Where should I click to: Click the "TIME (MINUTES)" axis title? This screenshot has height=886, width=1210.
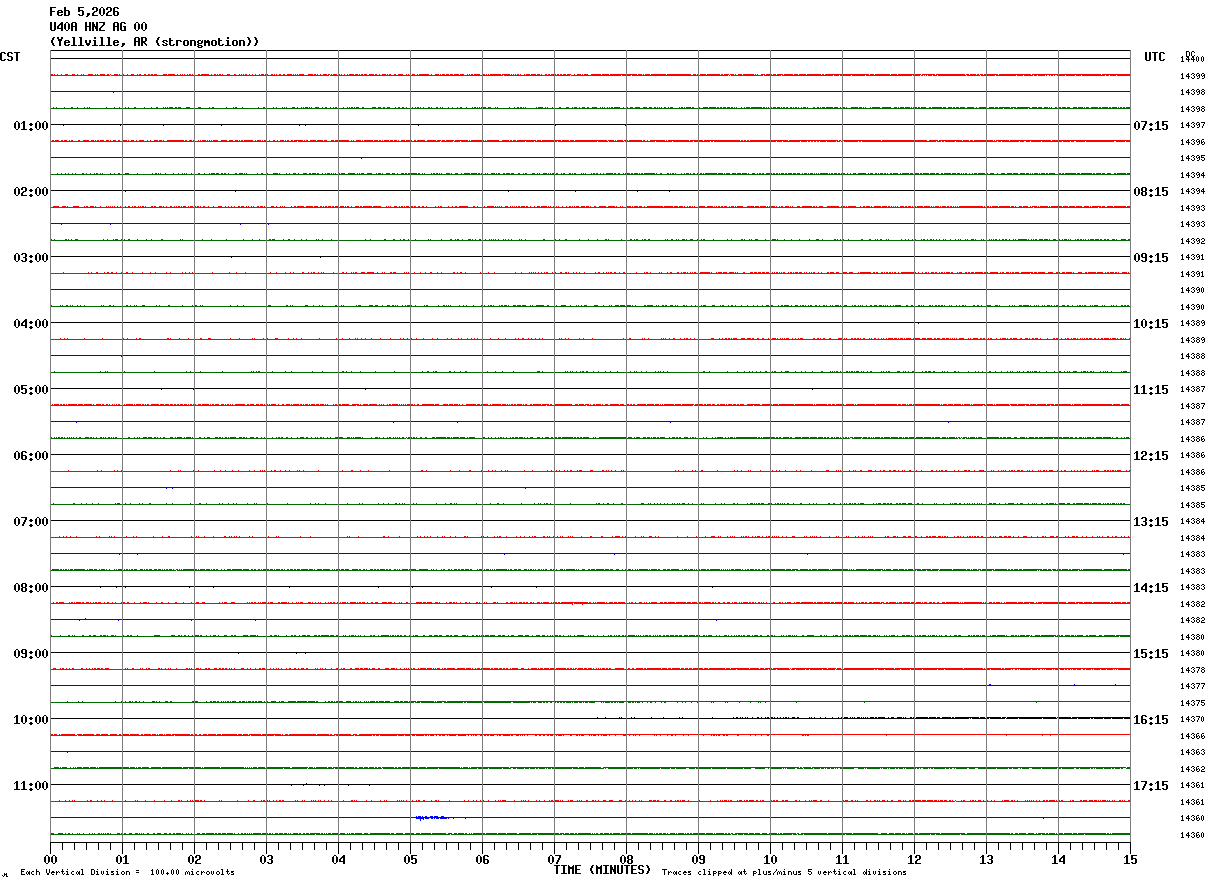602,870
